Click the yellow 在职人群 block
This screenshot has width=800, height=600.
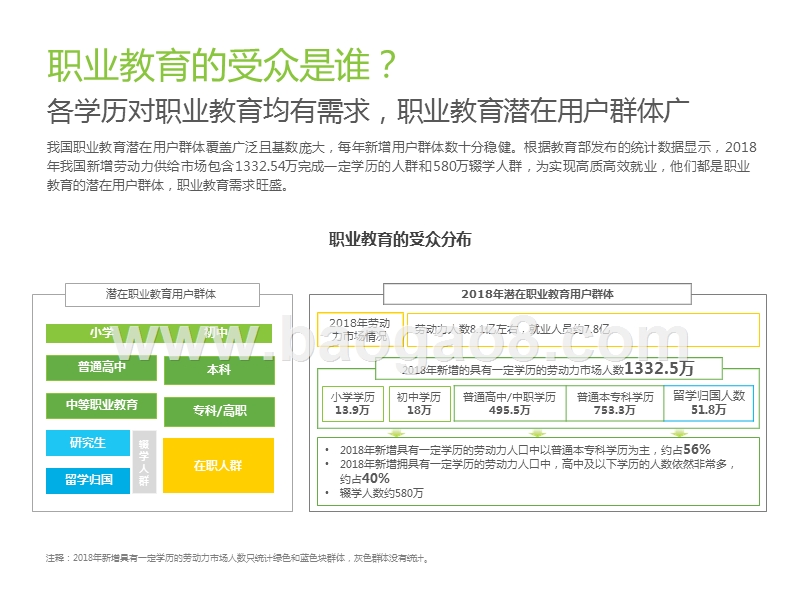(x=218, y=465)
